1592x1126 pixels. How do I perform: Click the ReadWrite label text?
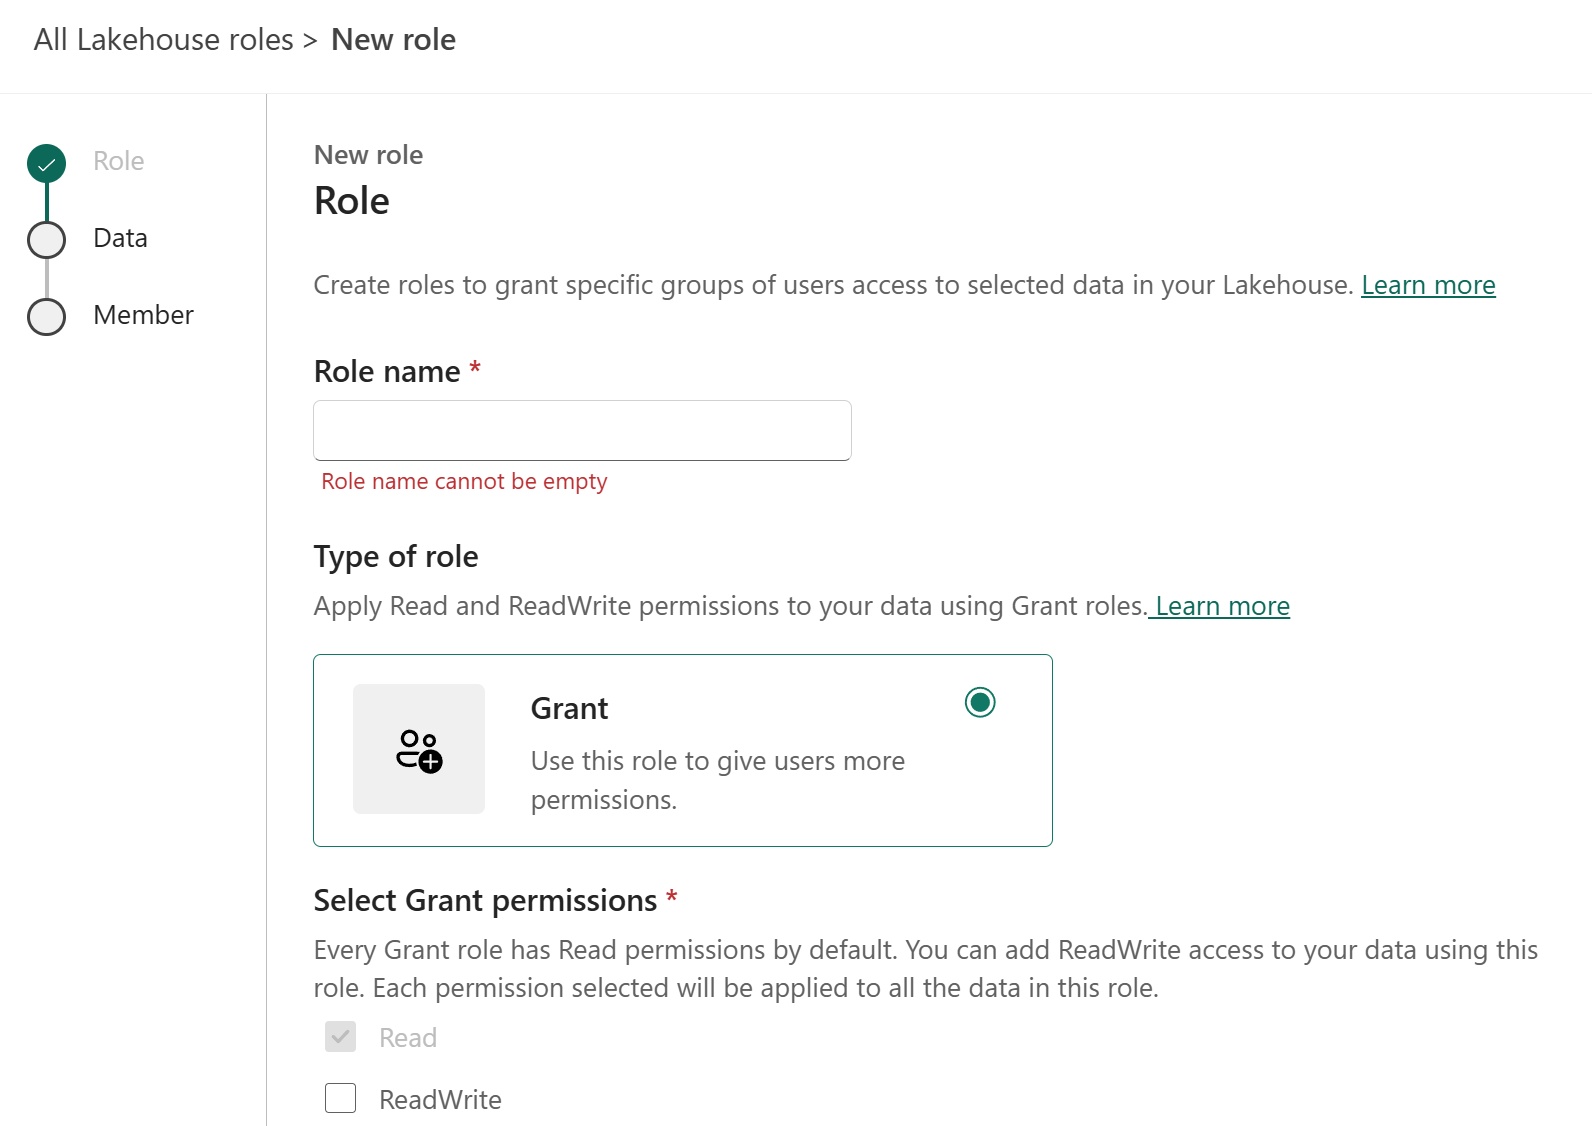point(440,1100)
